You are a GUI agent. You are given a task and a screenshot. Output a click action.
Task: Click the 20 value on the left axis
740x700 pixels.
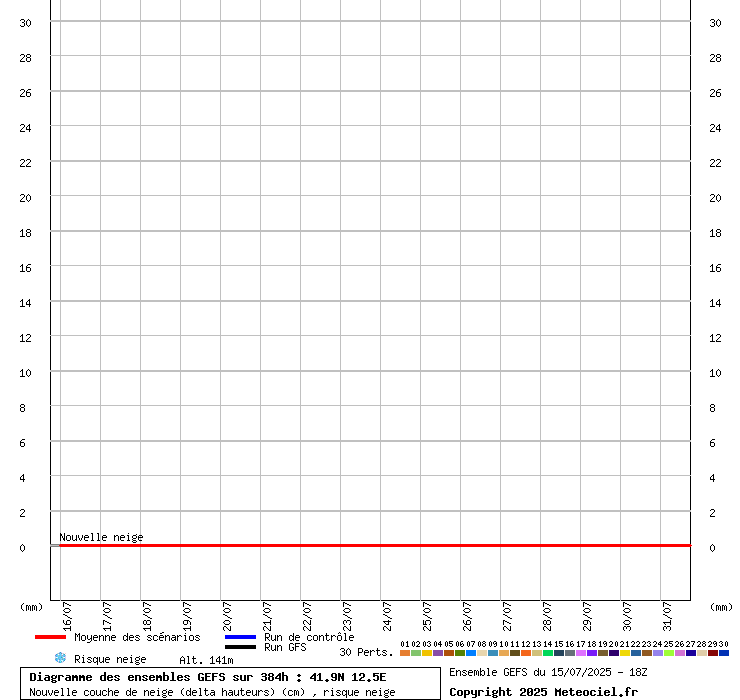25,198
